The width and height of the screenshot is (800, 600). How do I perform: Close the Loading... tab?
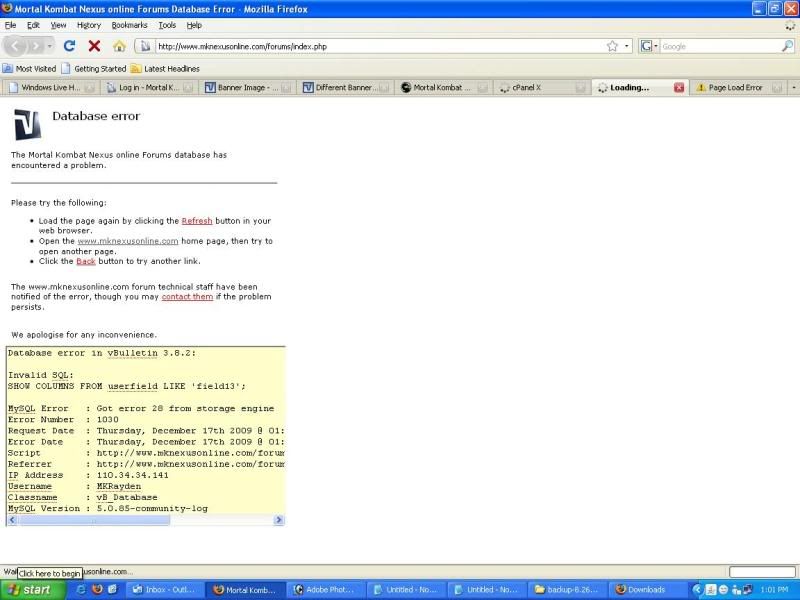(679, 88)
